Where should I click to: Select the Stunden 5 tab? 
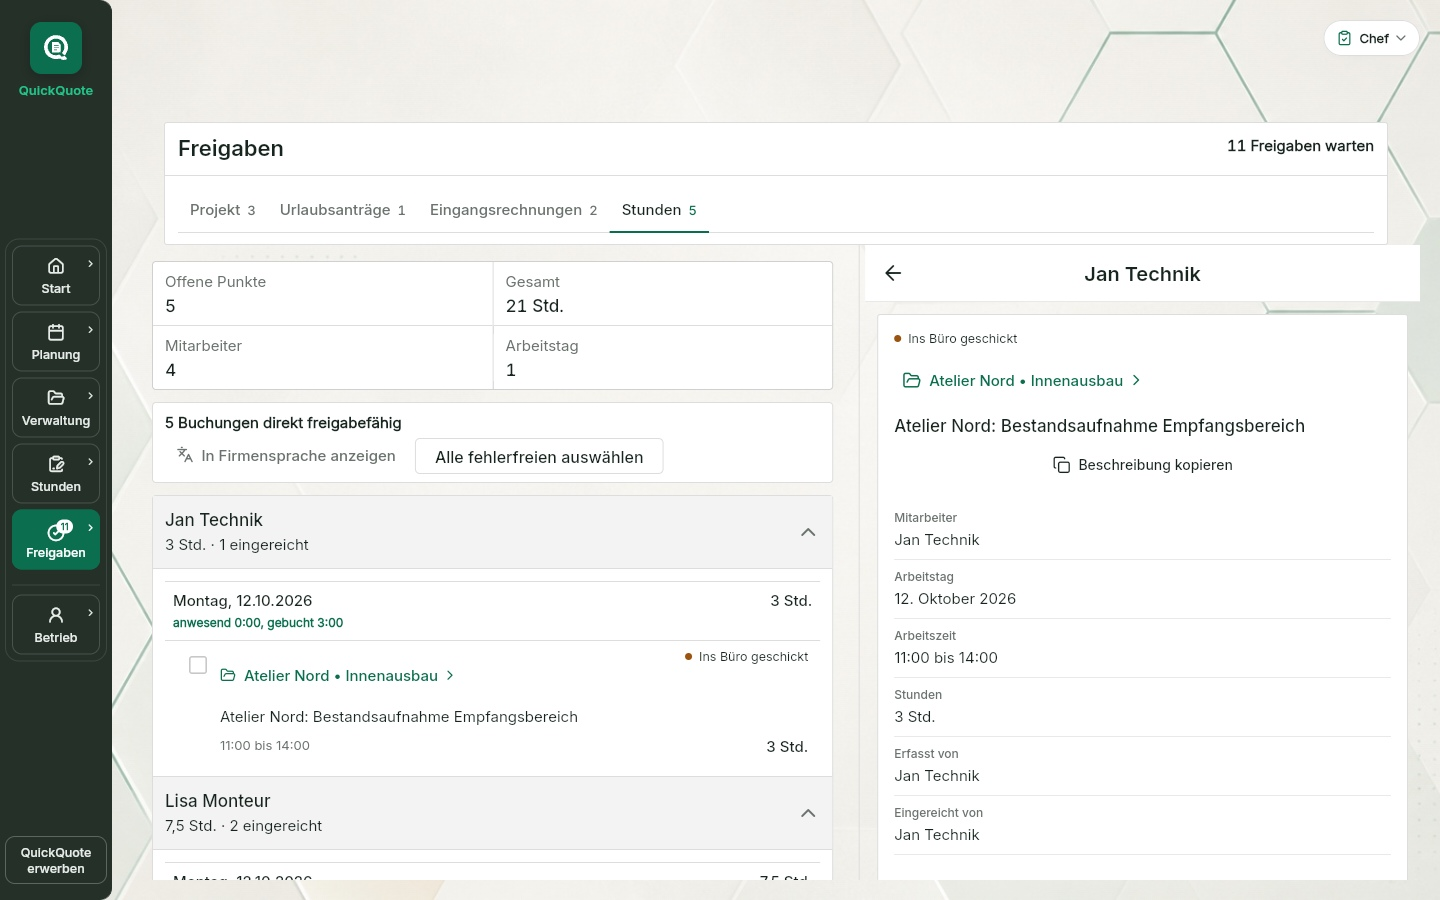click(x=659, y=210)
